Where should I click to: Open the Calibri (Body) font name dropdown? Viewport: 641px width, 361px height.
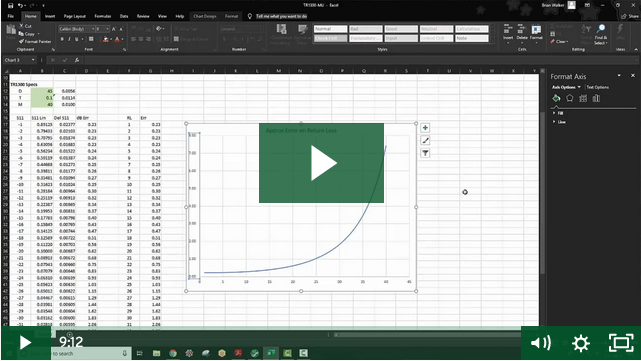(x=93, y=29)
